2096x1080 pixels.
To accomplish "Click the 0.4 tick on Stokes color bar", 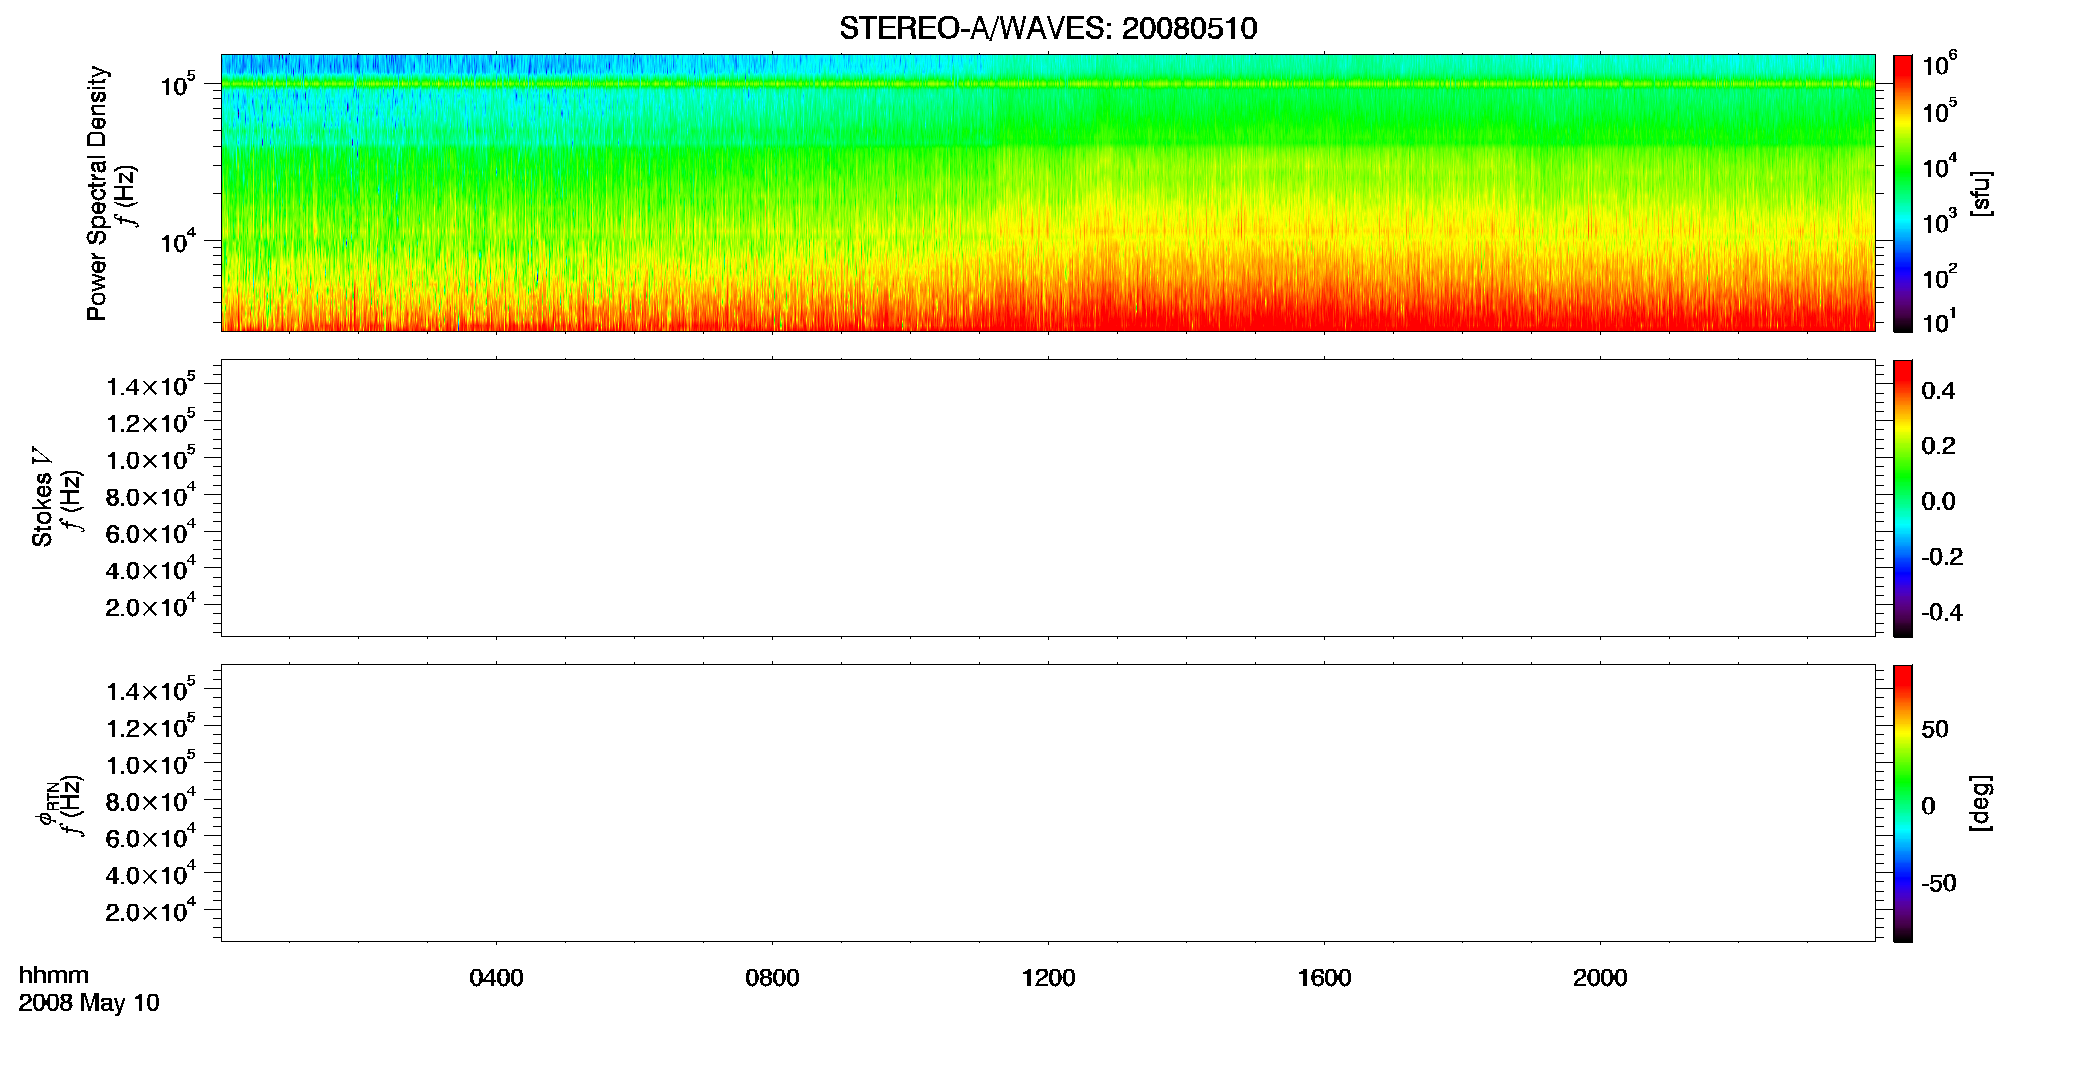I will tap(1938, 391).
